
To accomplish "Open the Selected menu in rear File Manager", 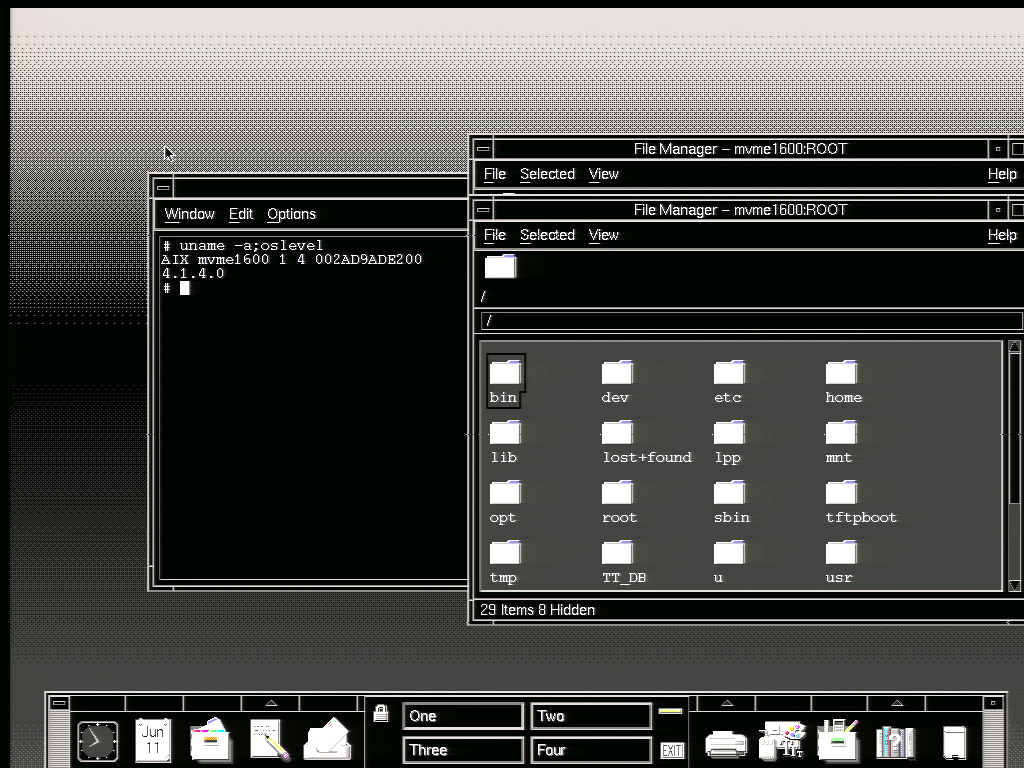I will coord(547,174).
